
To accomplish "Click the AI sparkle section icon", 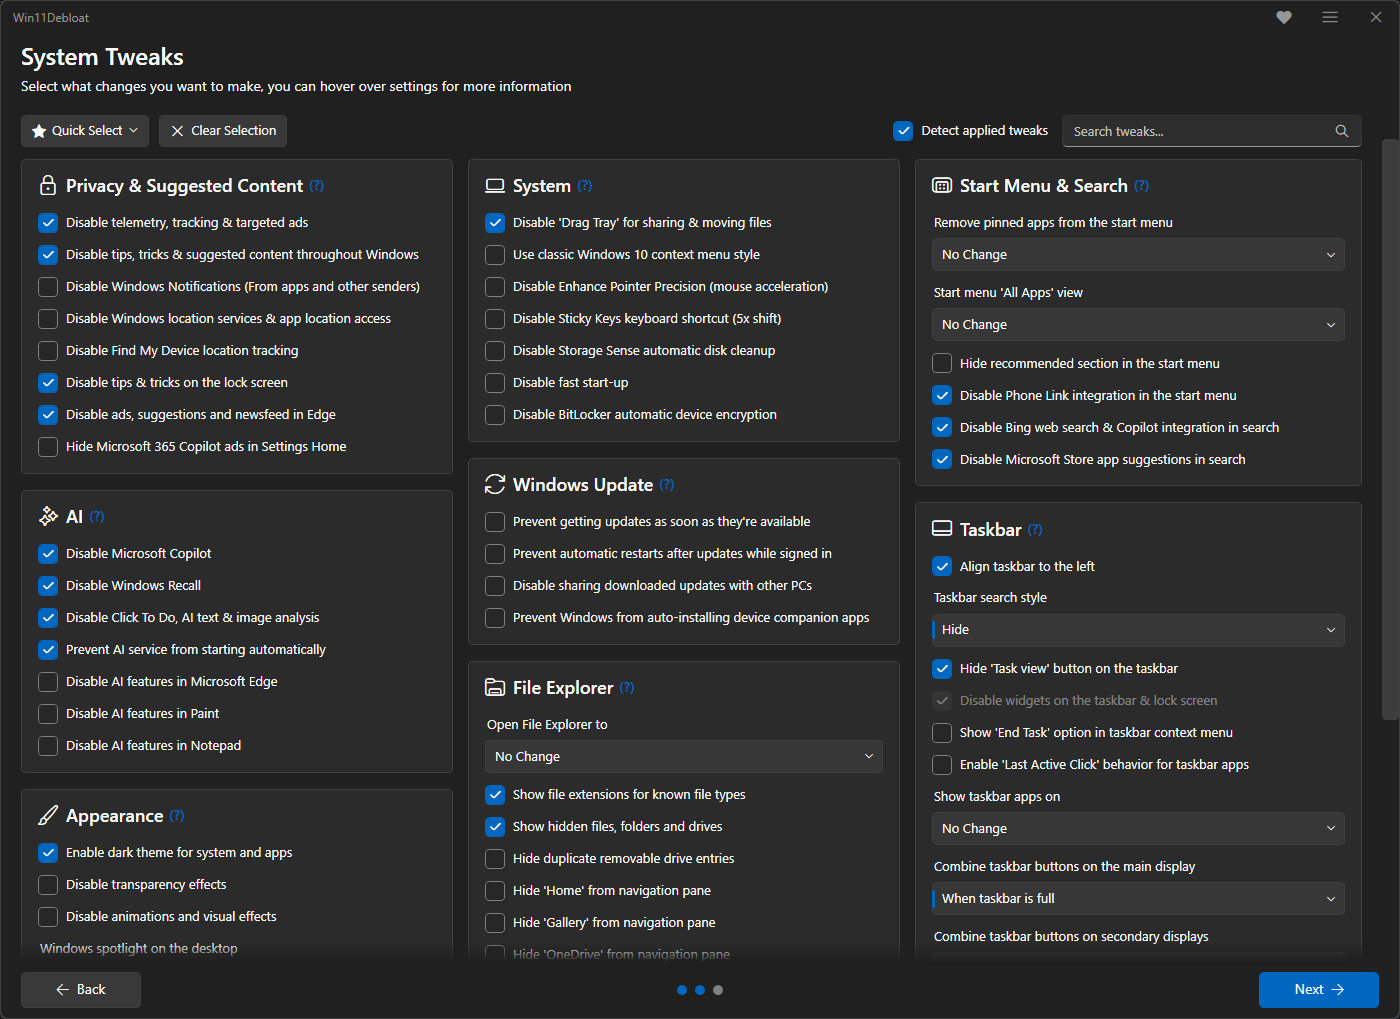I will click(48, 516).
